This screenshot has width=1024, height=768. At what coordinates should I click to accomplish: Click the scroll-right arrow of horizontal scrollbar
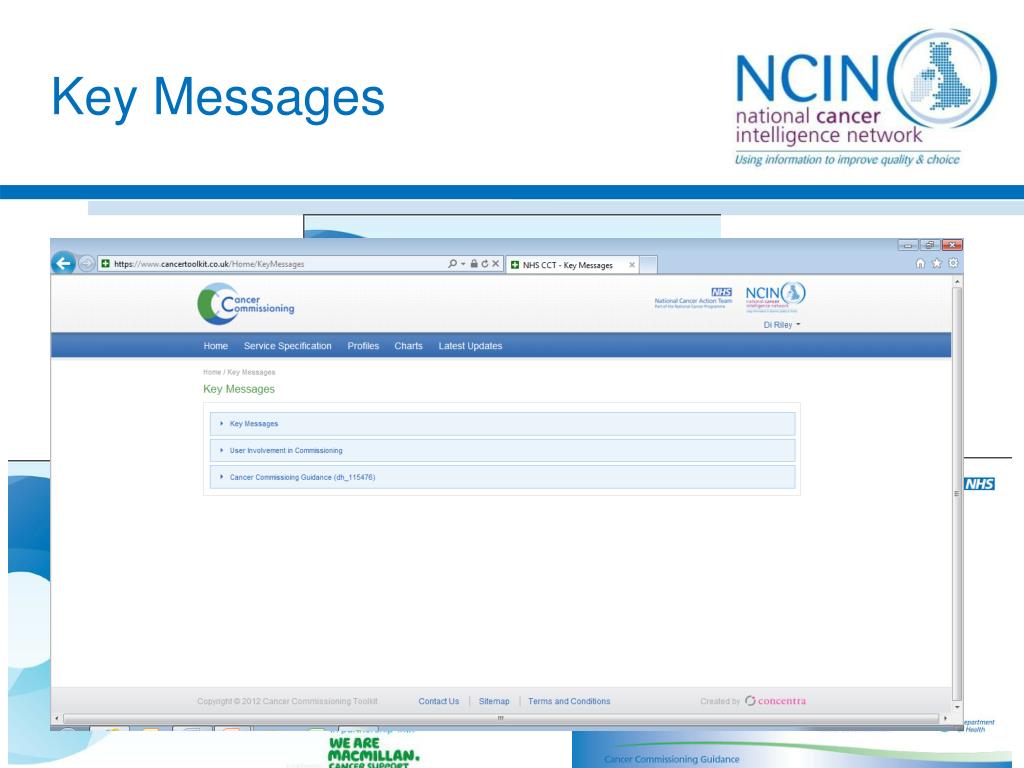point(945,718)
